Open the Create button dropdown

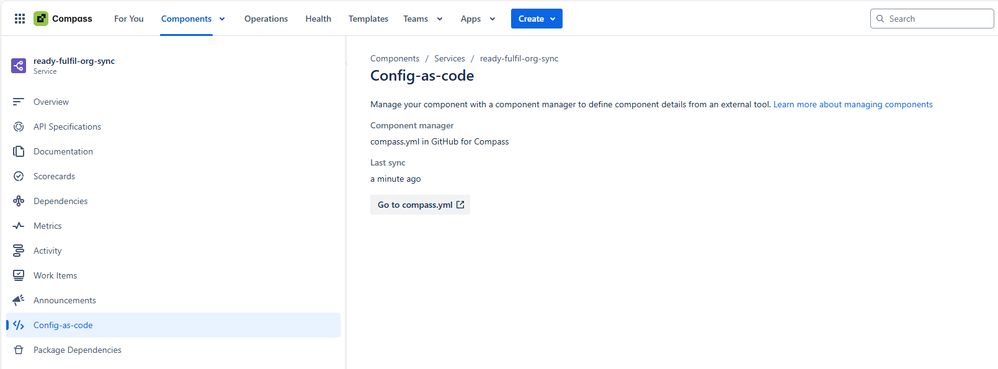coord(537,18)
